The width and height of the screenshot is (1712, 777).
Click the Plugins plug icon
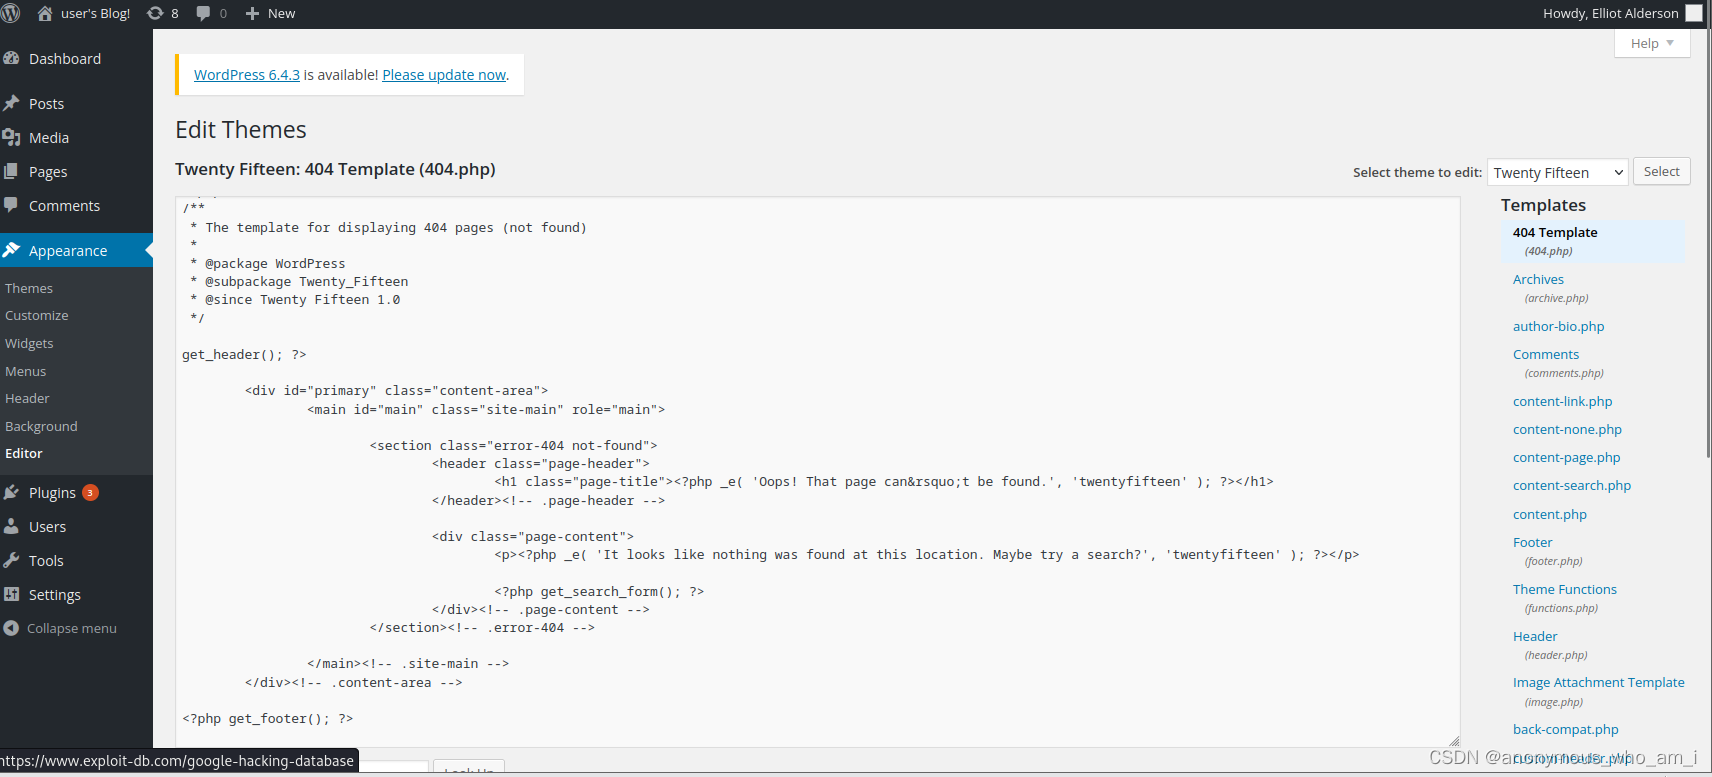pos(11,492)
